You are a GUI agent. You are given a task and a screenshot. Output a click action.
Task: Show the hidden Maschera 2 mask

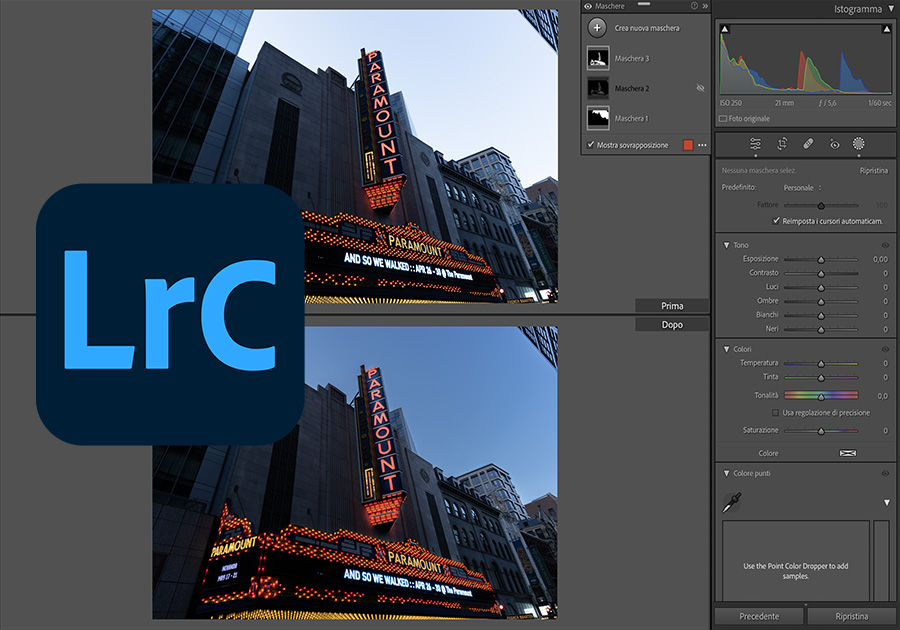pyautogui.click(x=700, y=88)
